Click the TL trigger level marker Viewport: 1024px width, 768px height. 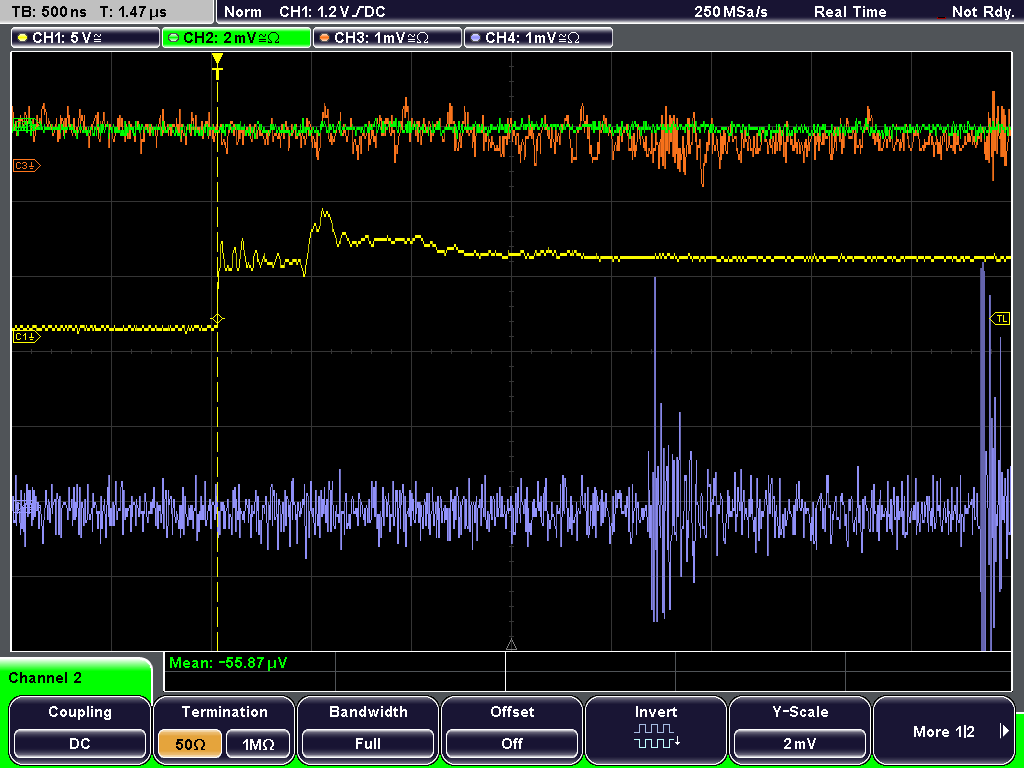point(1000,319)
